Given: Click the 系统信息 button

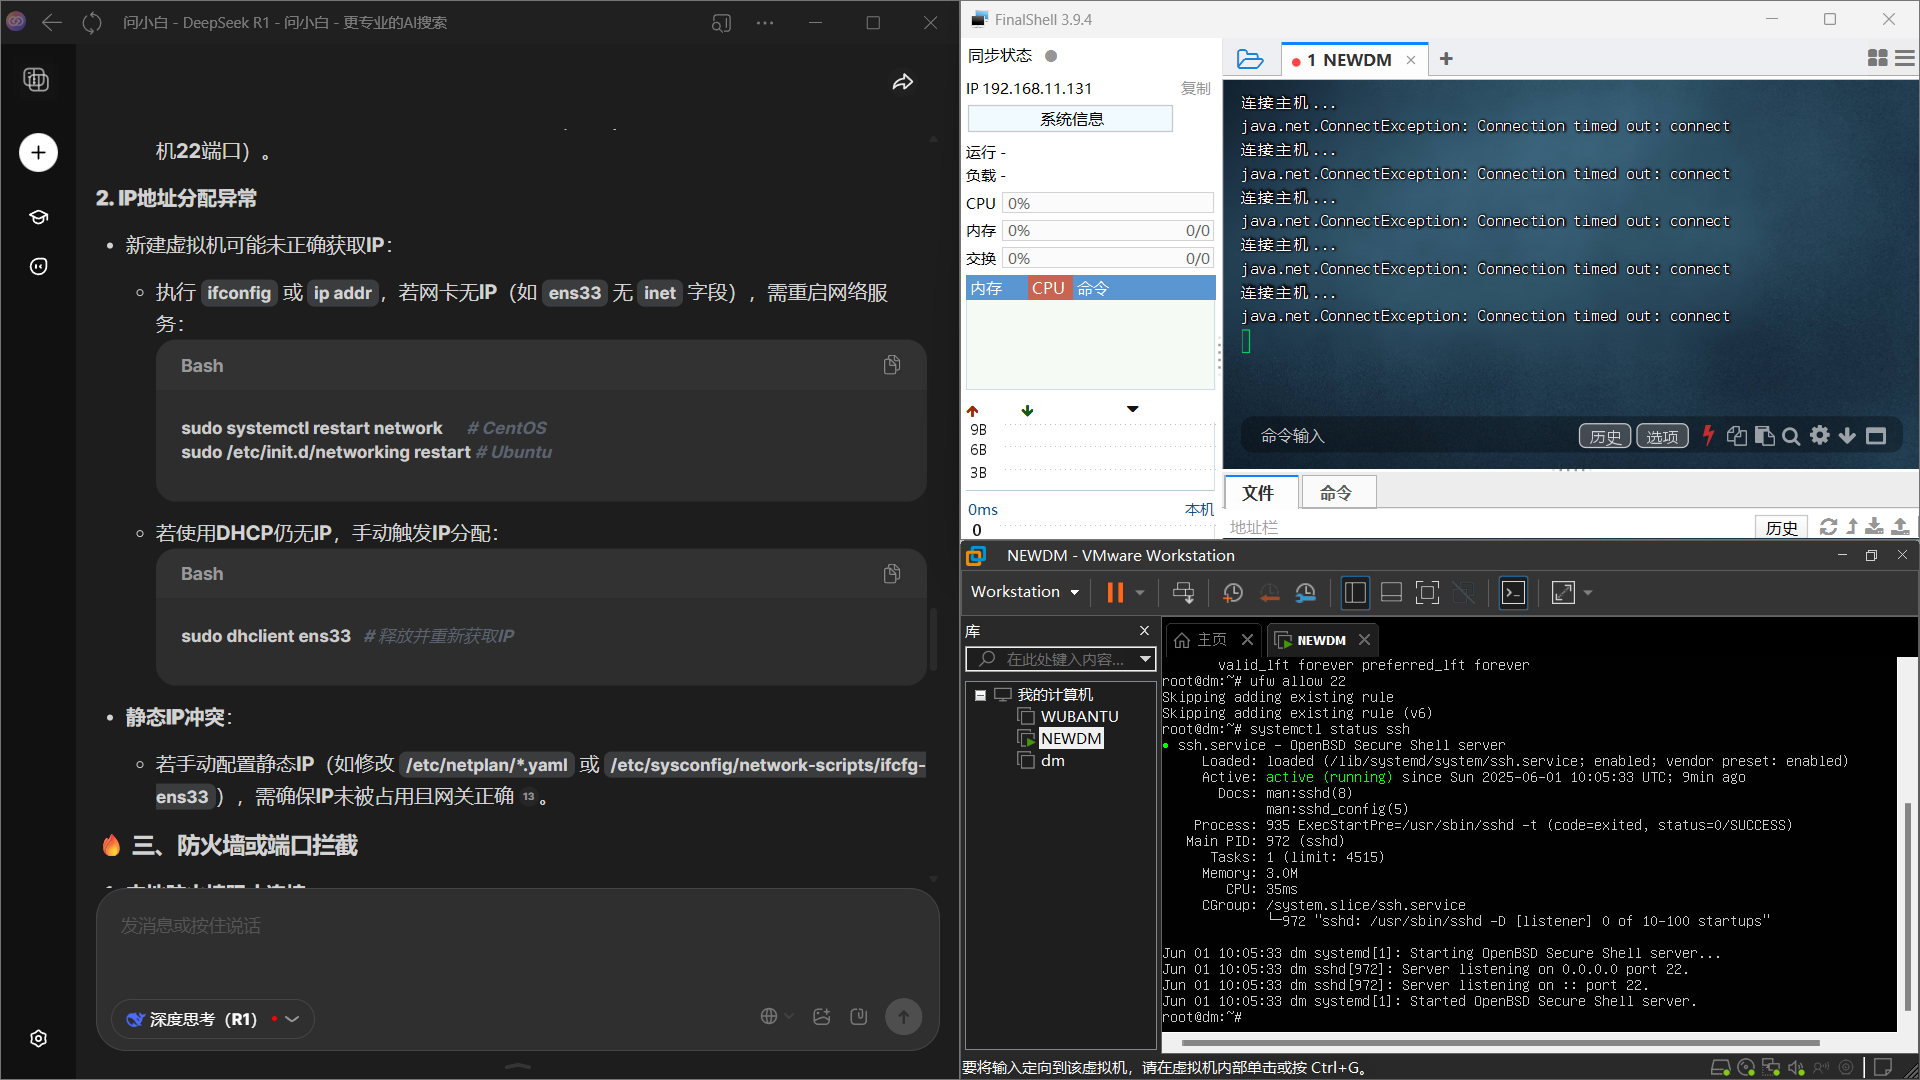Looking at the screenshot, I should click(x=1070, y=119).
